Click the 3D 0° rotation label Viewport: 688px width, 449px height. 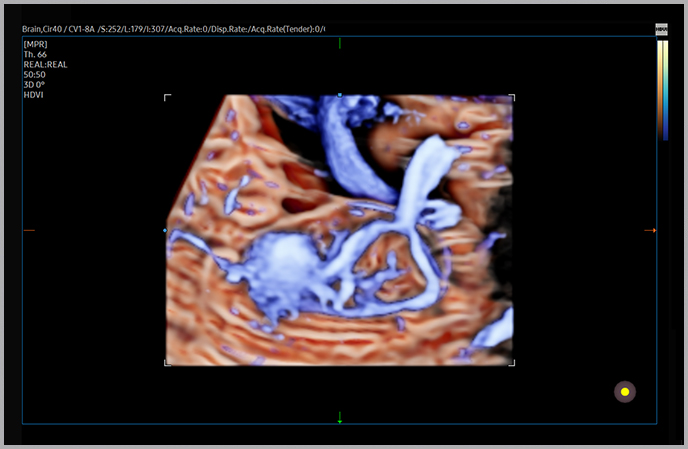[35, 85]
